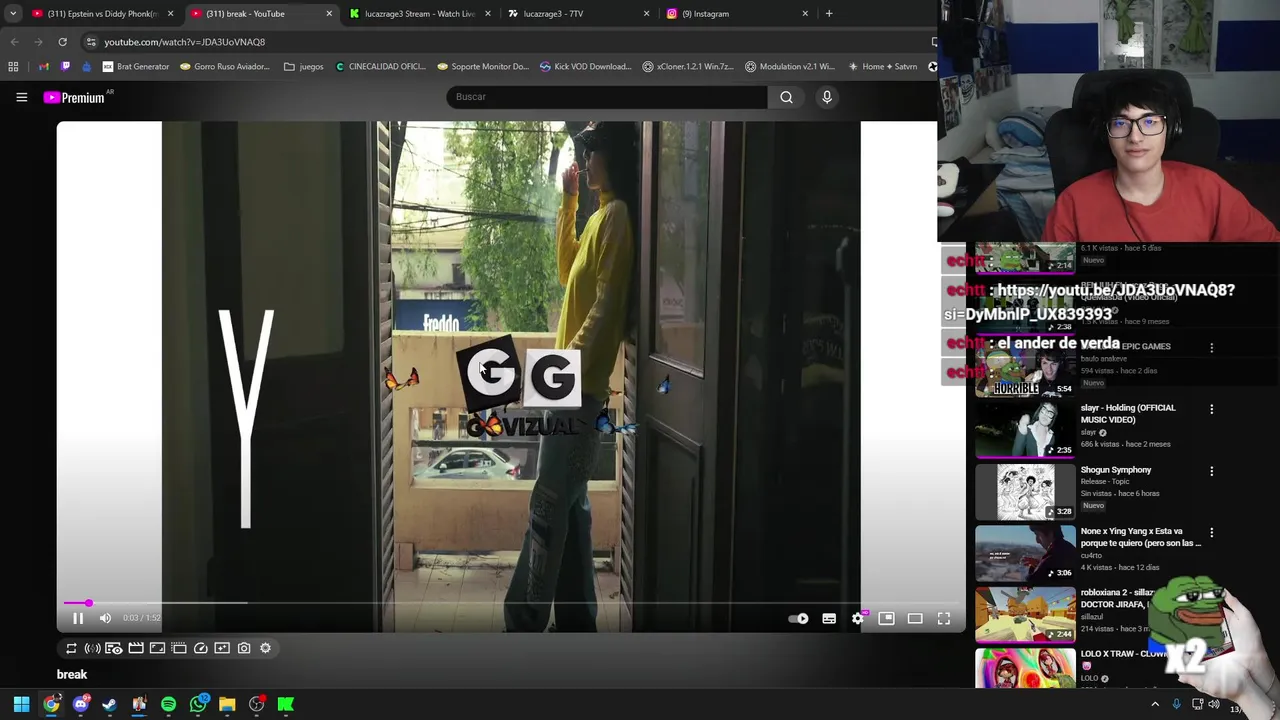Open options menu for slayr Holding video
1280x720 pixels.
click(1212, 409)
